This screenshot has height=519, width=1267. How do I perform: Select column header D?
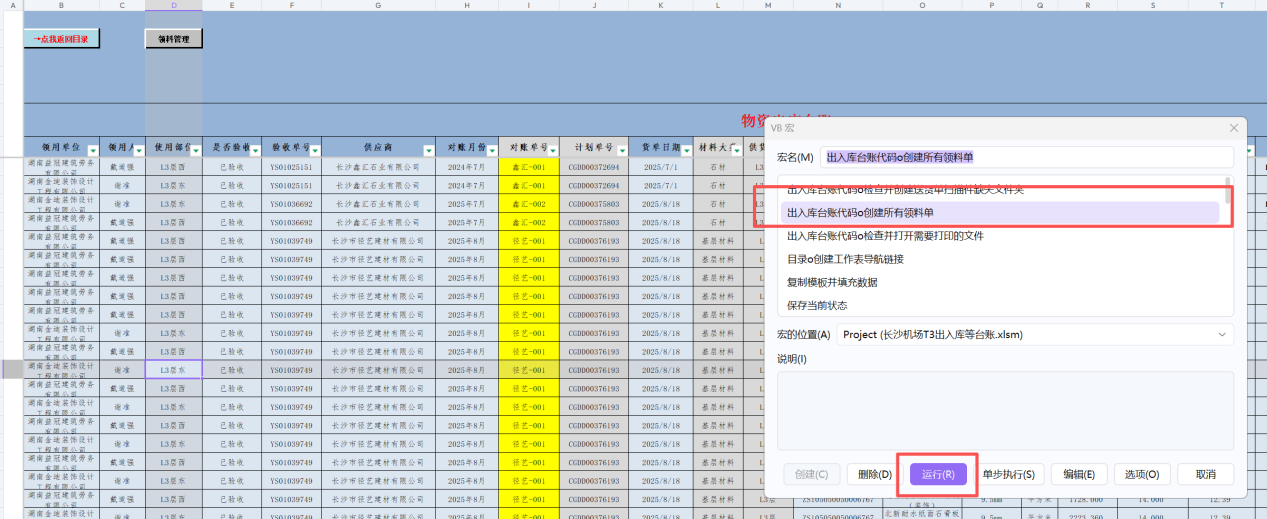[x=174, y=6]
